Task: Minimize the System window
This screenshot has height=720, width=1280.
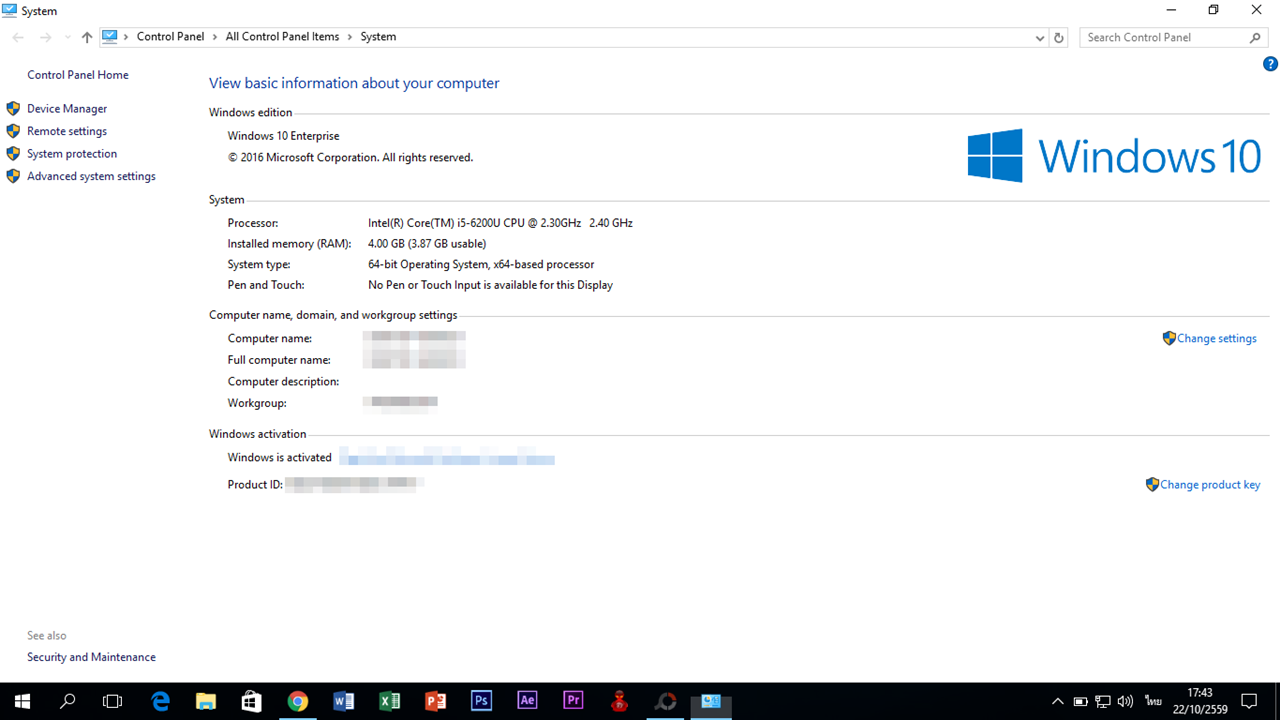Action: click(1171, 10)
